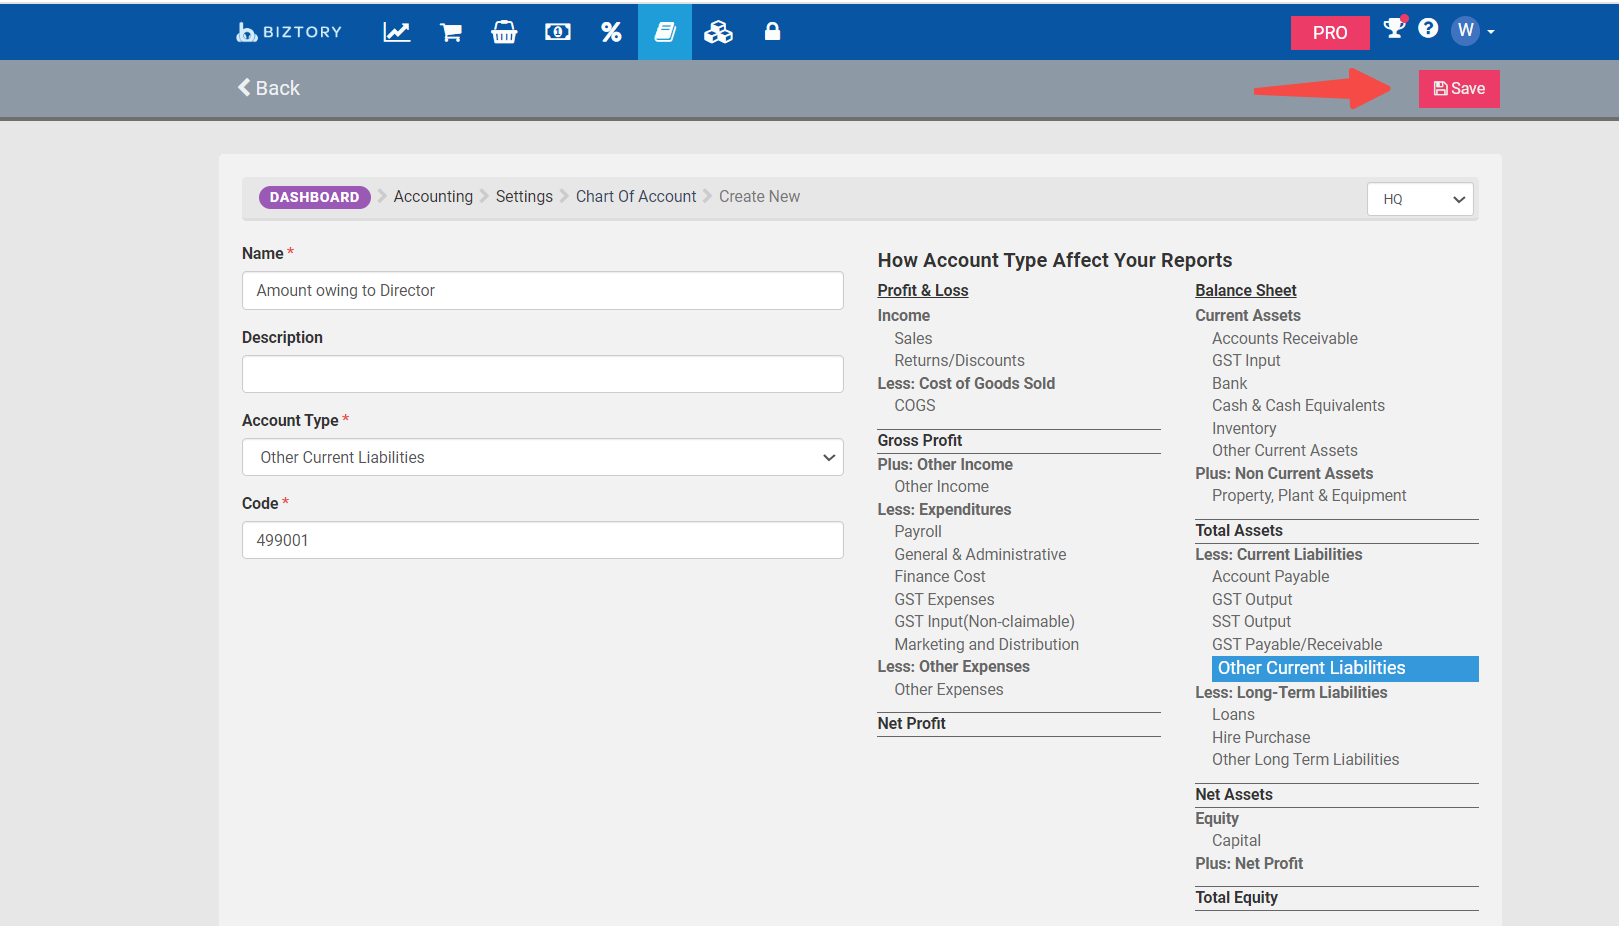
Task: Click the Biztory logo
Action: coord(289,32)
